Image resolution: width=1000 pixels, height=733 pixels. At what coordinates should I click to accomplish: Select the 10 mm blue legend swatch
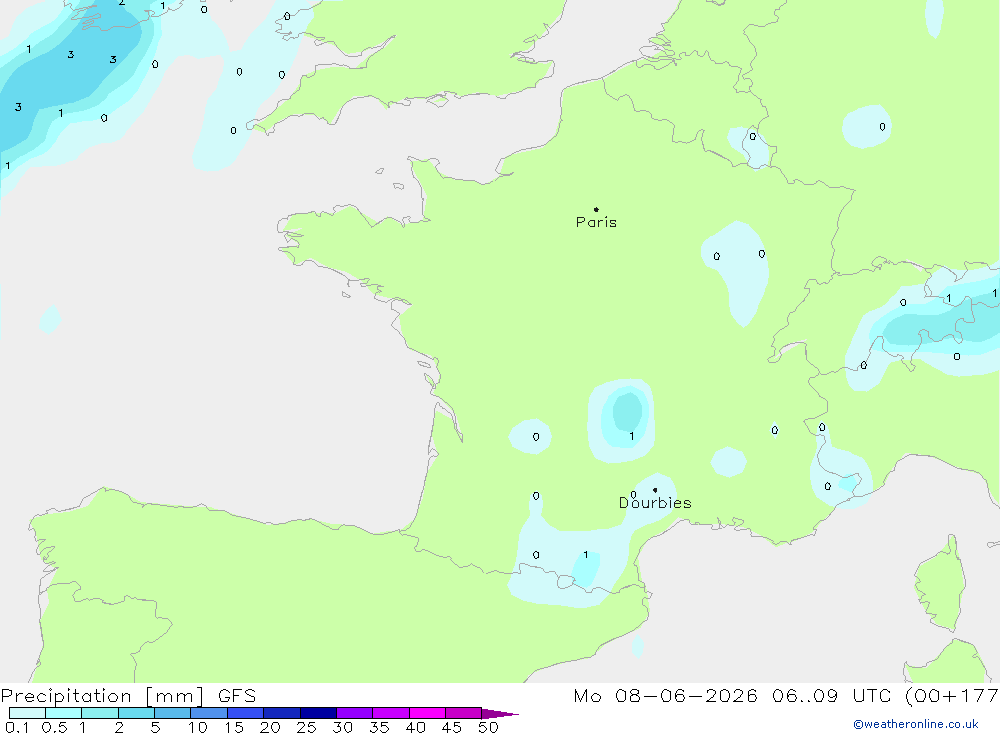[209, 713]
